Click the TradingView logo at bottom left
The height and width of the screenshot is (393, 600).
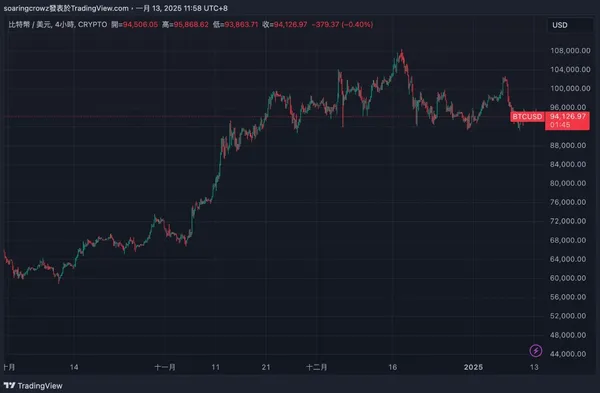[x=33, y=385]
